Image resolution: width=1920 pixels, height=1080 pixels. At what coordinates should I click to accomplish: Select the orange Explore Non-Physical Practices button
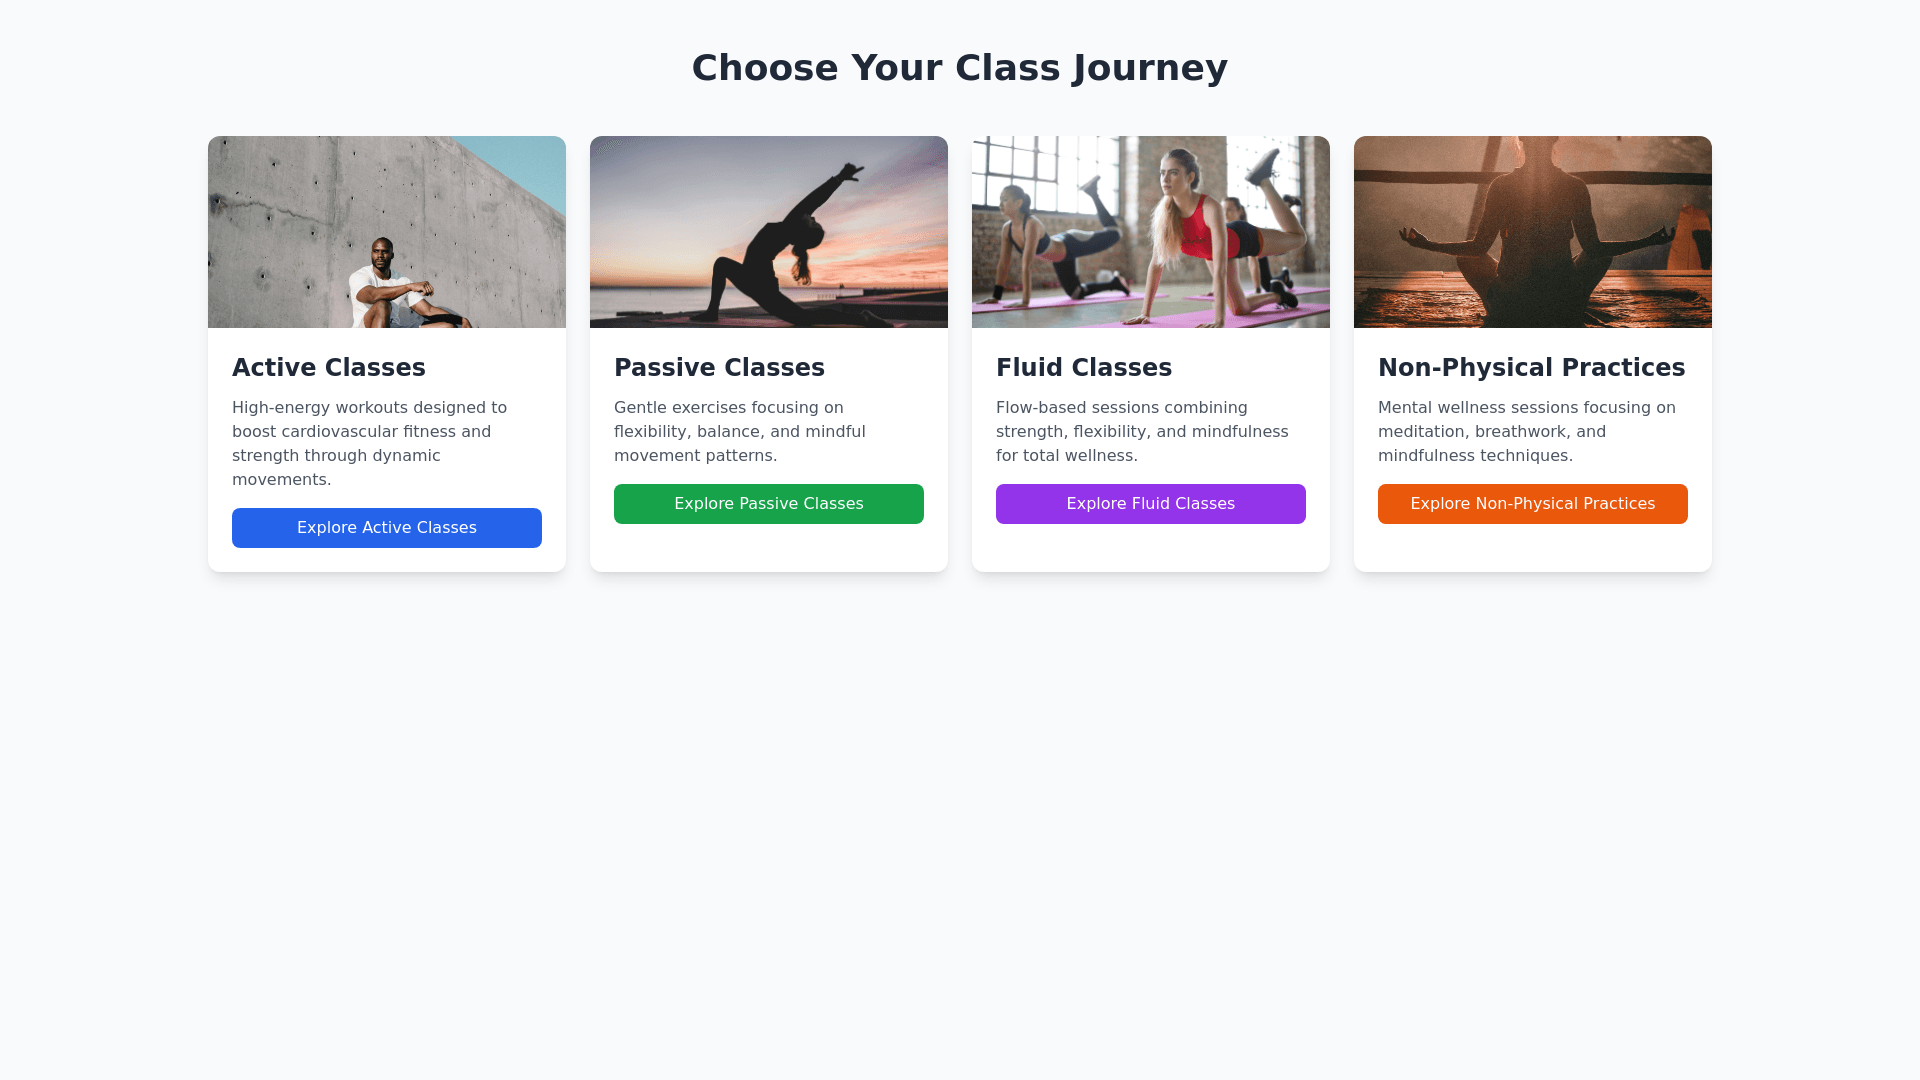pyautogui.click(x=1533, y=504)
